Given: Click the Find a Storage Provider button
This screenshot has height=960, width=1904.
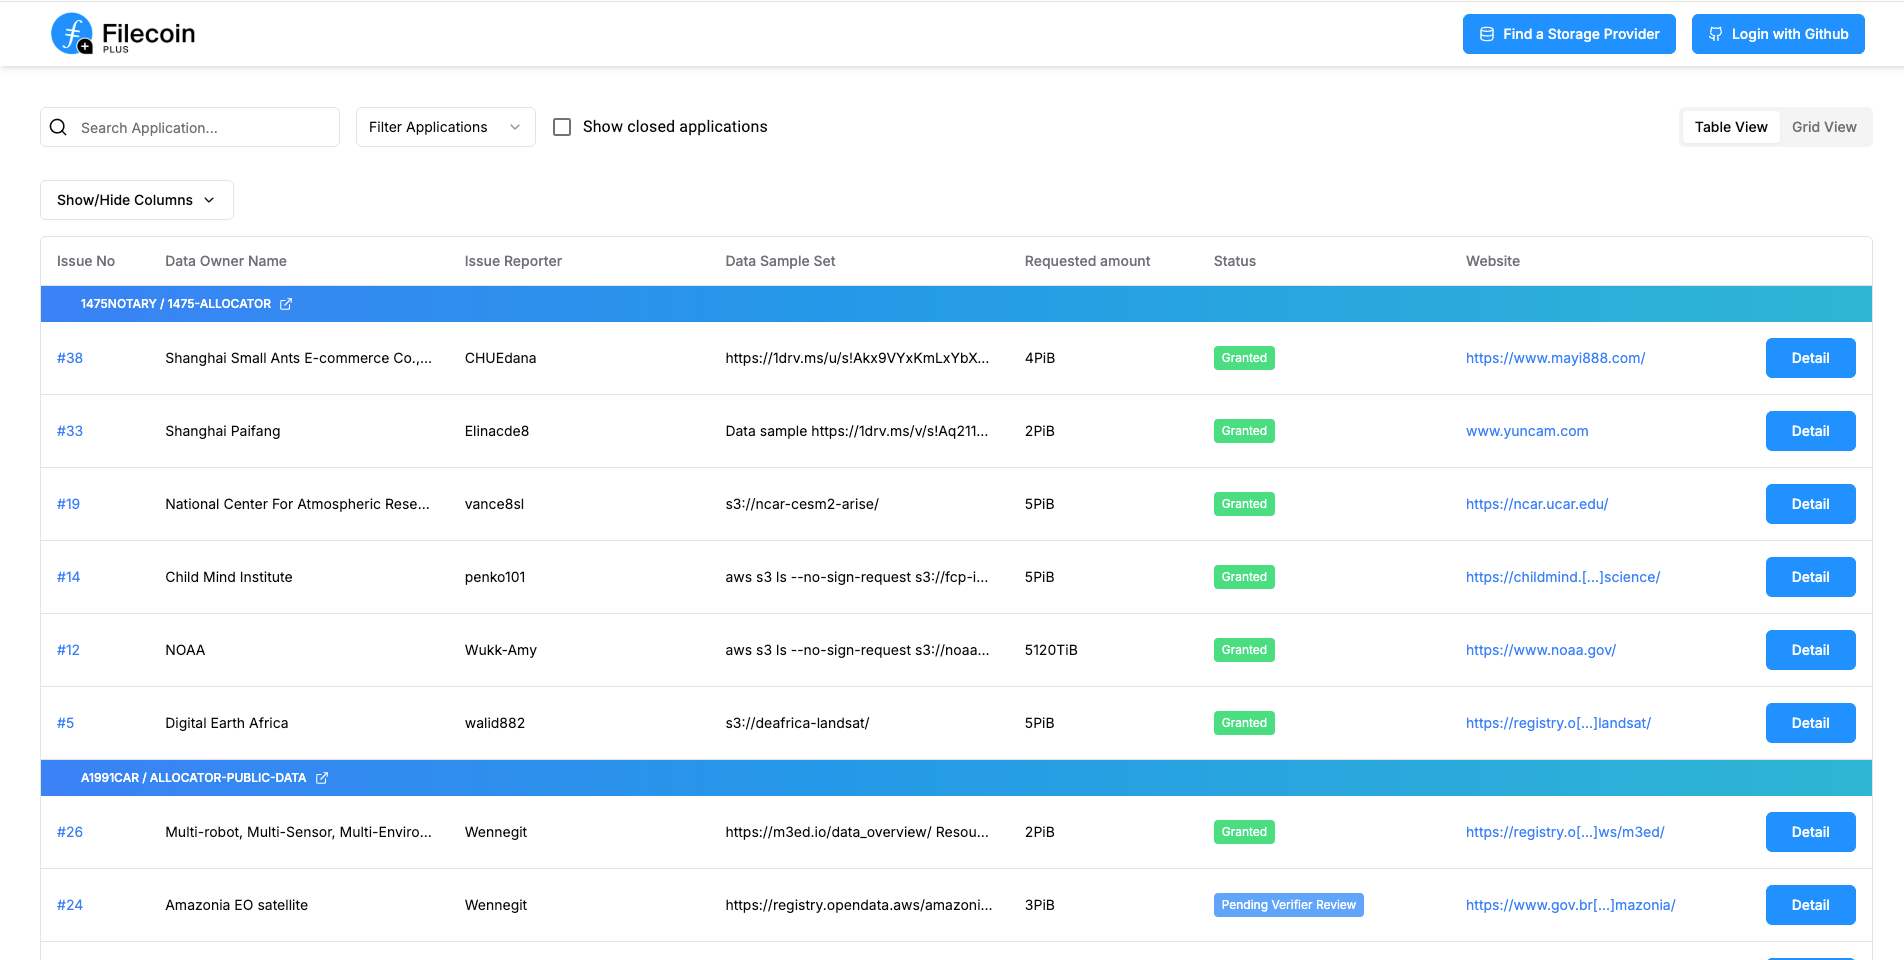Looking at the screenshot, I should (x=1569, y=33).
